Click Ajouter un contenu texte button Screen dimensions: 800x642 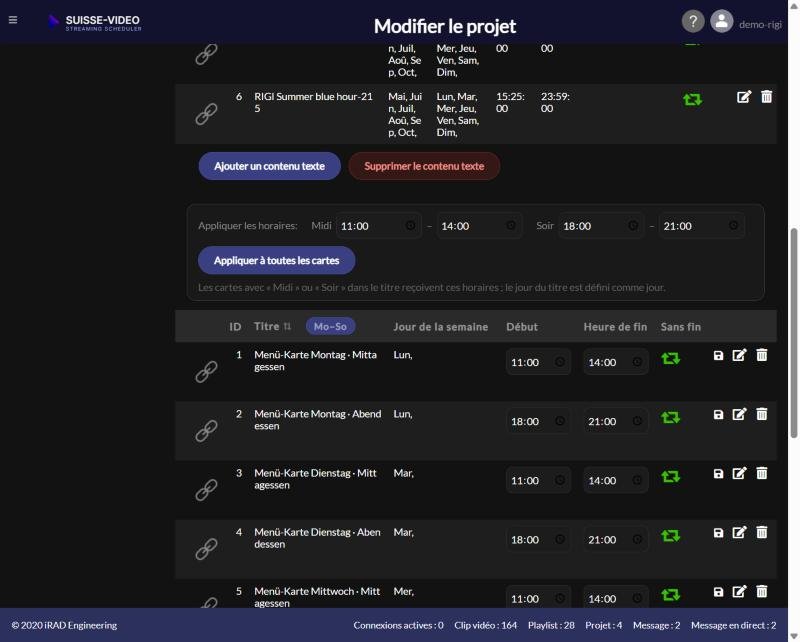pyautogui.click(x=269, y=166)
